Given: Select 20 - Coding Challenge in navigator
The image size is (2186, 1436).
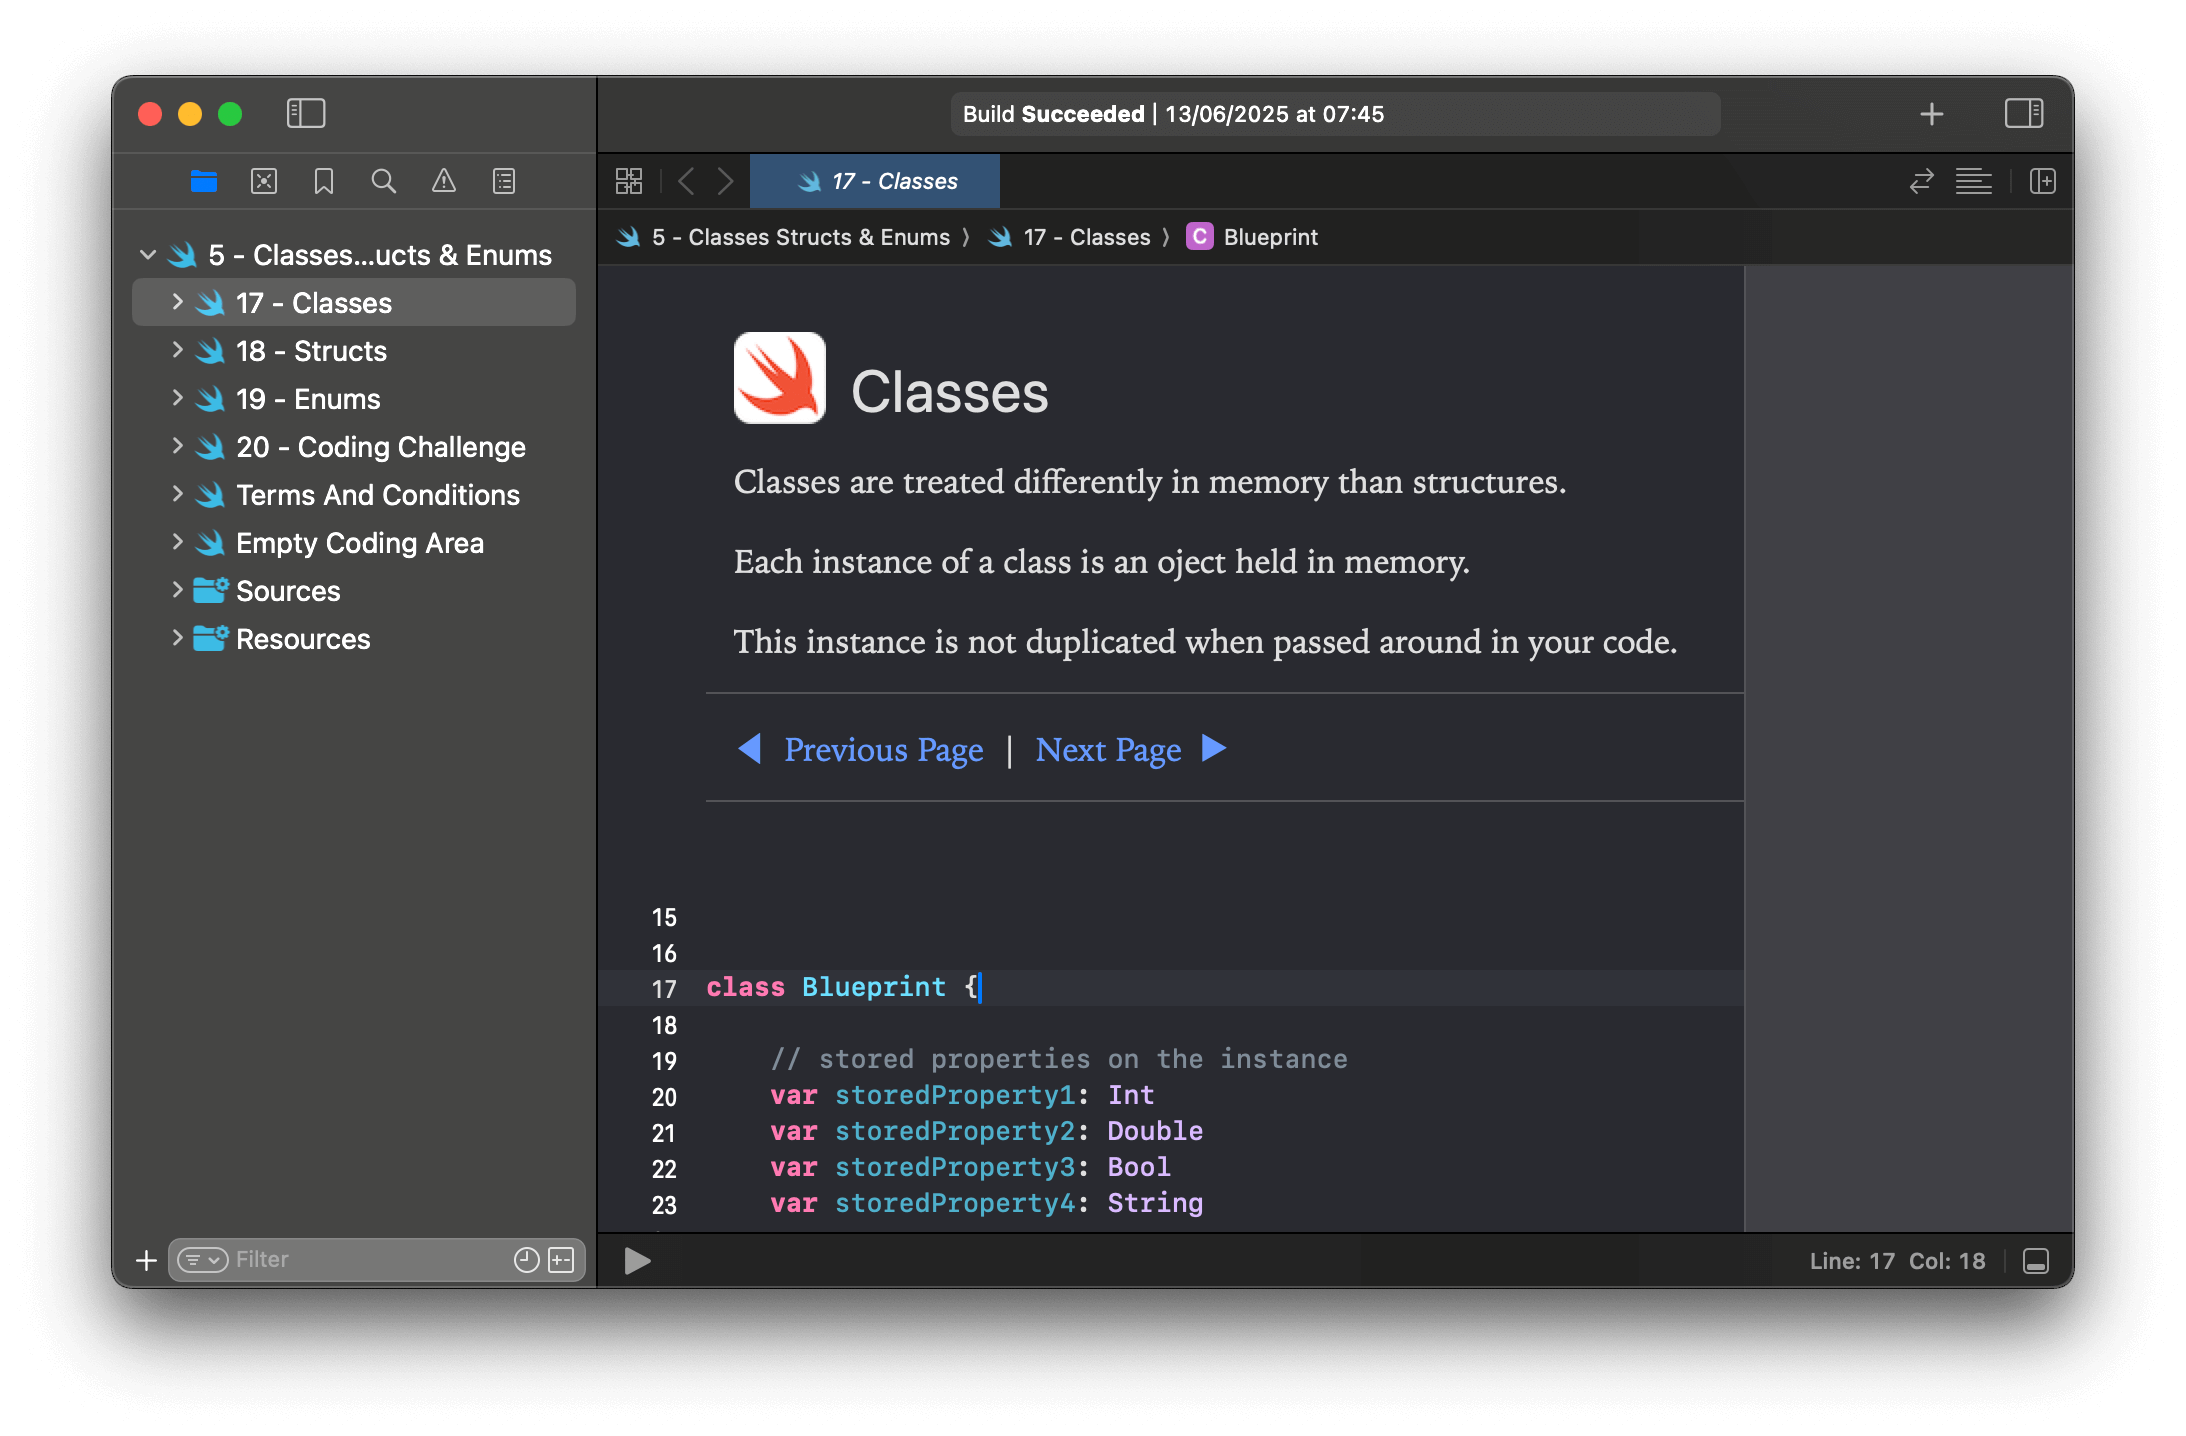Looking at the screenshot, I should click(x=380, y=447).
